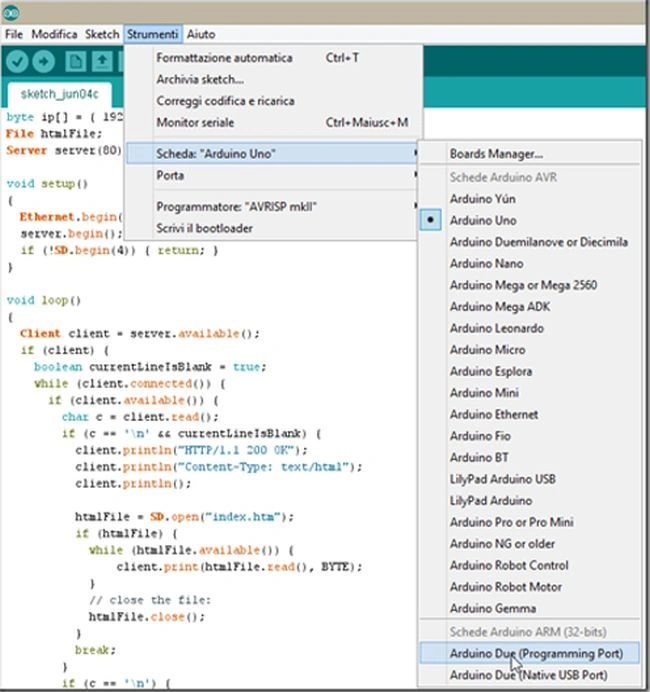Select the checked Arduino Uno board
The width and height of the screenshot is (650, 692).
pos(530,221)
